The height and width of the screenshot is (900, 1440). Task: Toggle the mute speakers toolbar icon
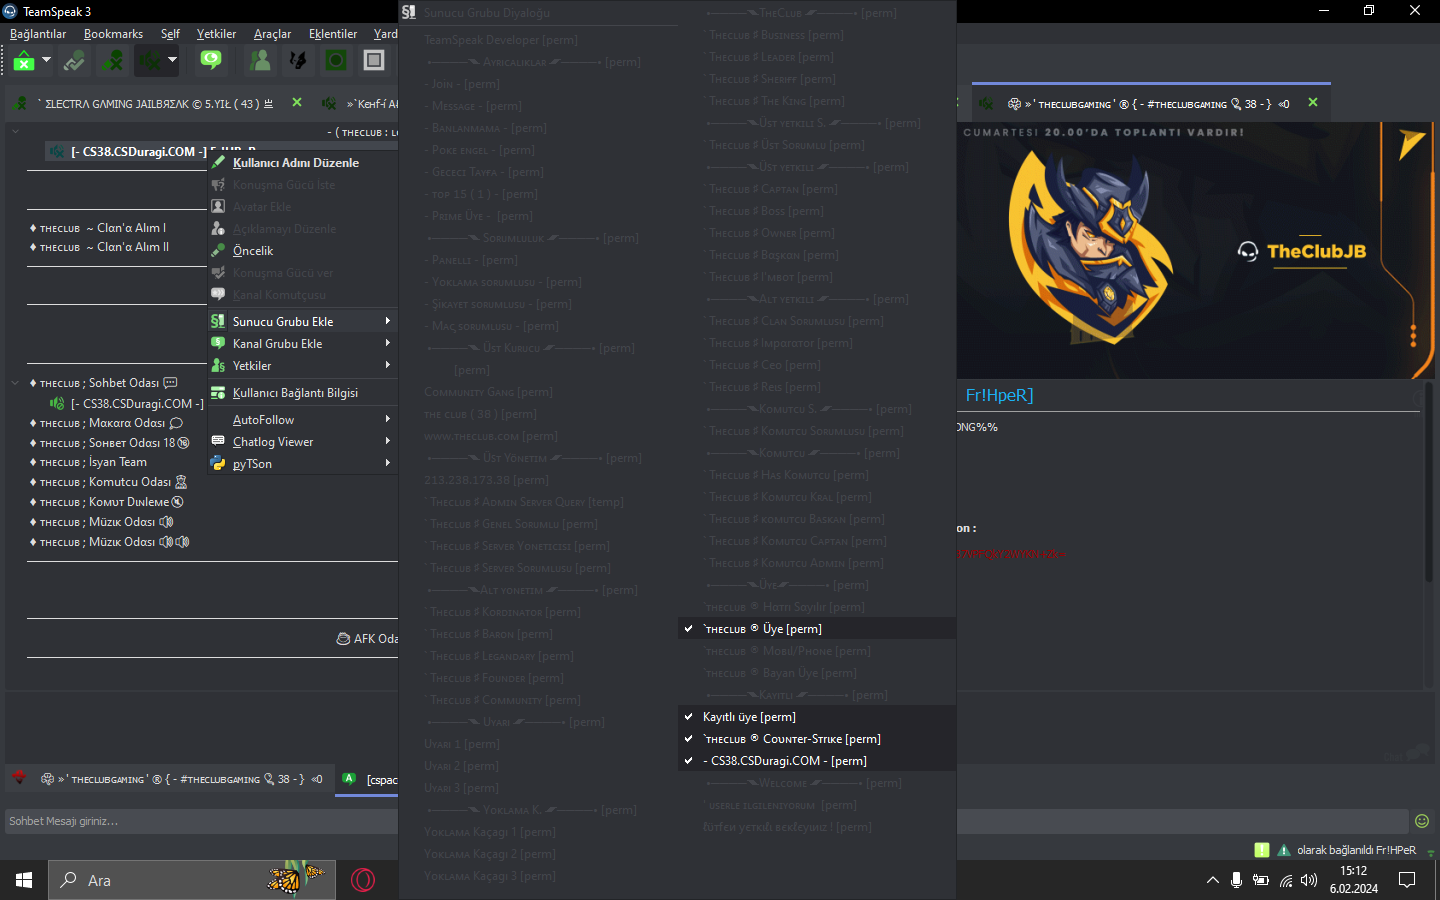click(150, 61)
